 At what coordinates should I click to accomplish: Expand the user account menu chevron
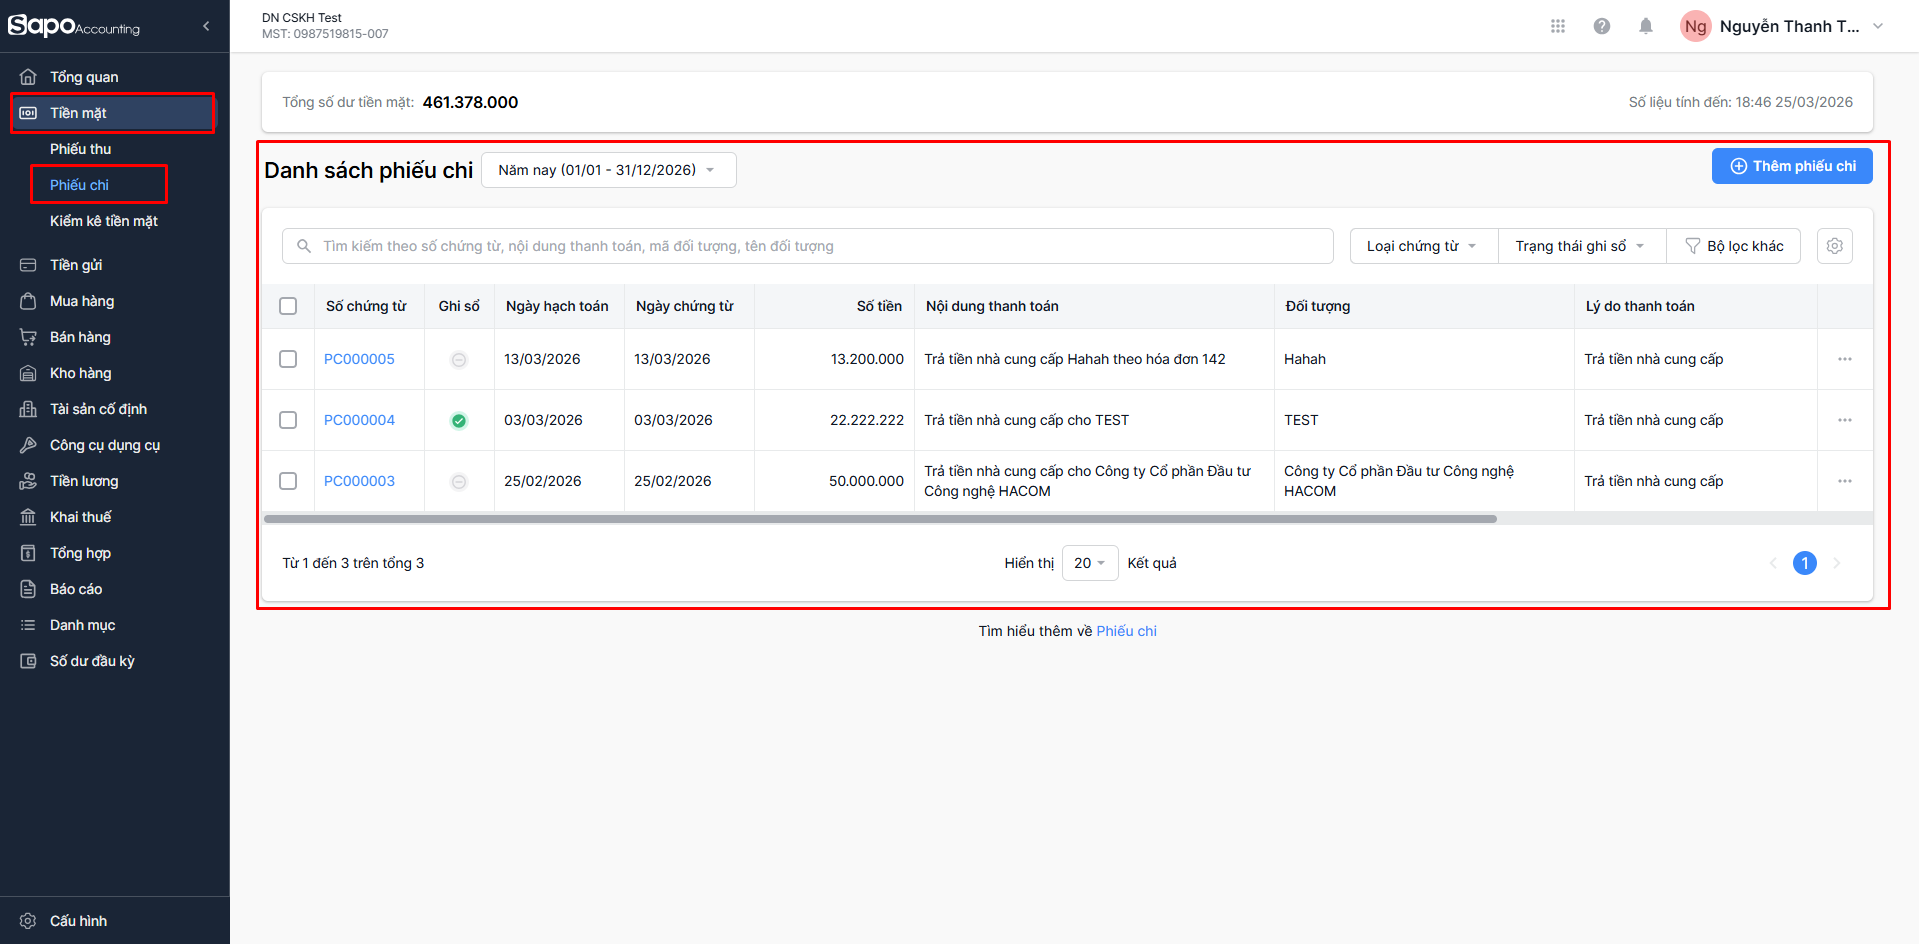click(x=1878, y=26)
